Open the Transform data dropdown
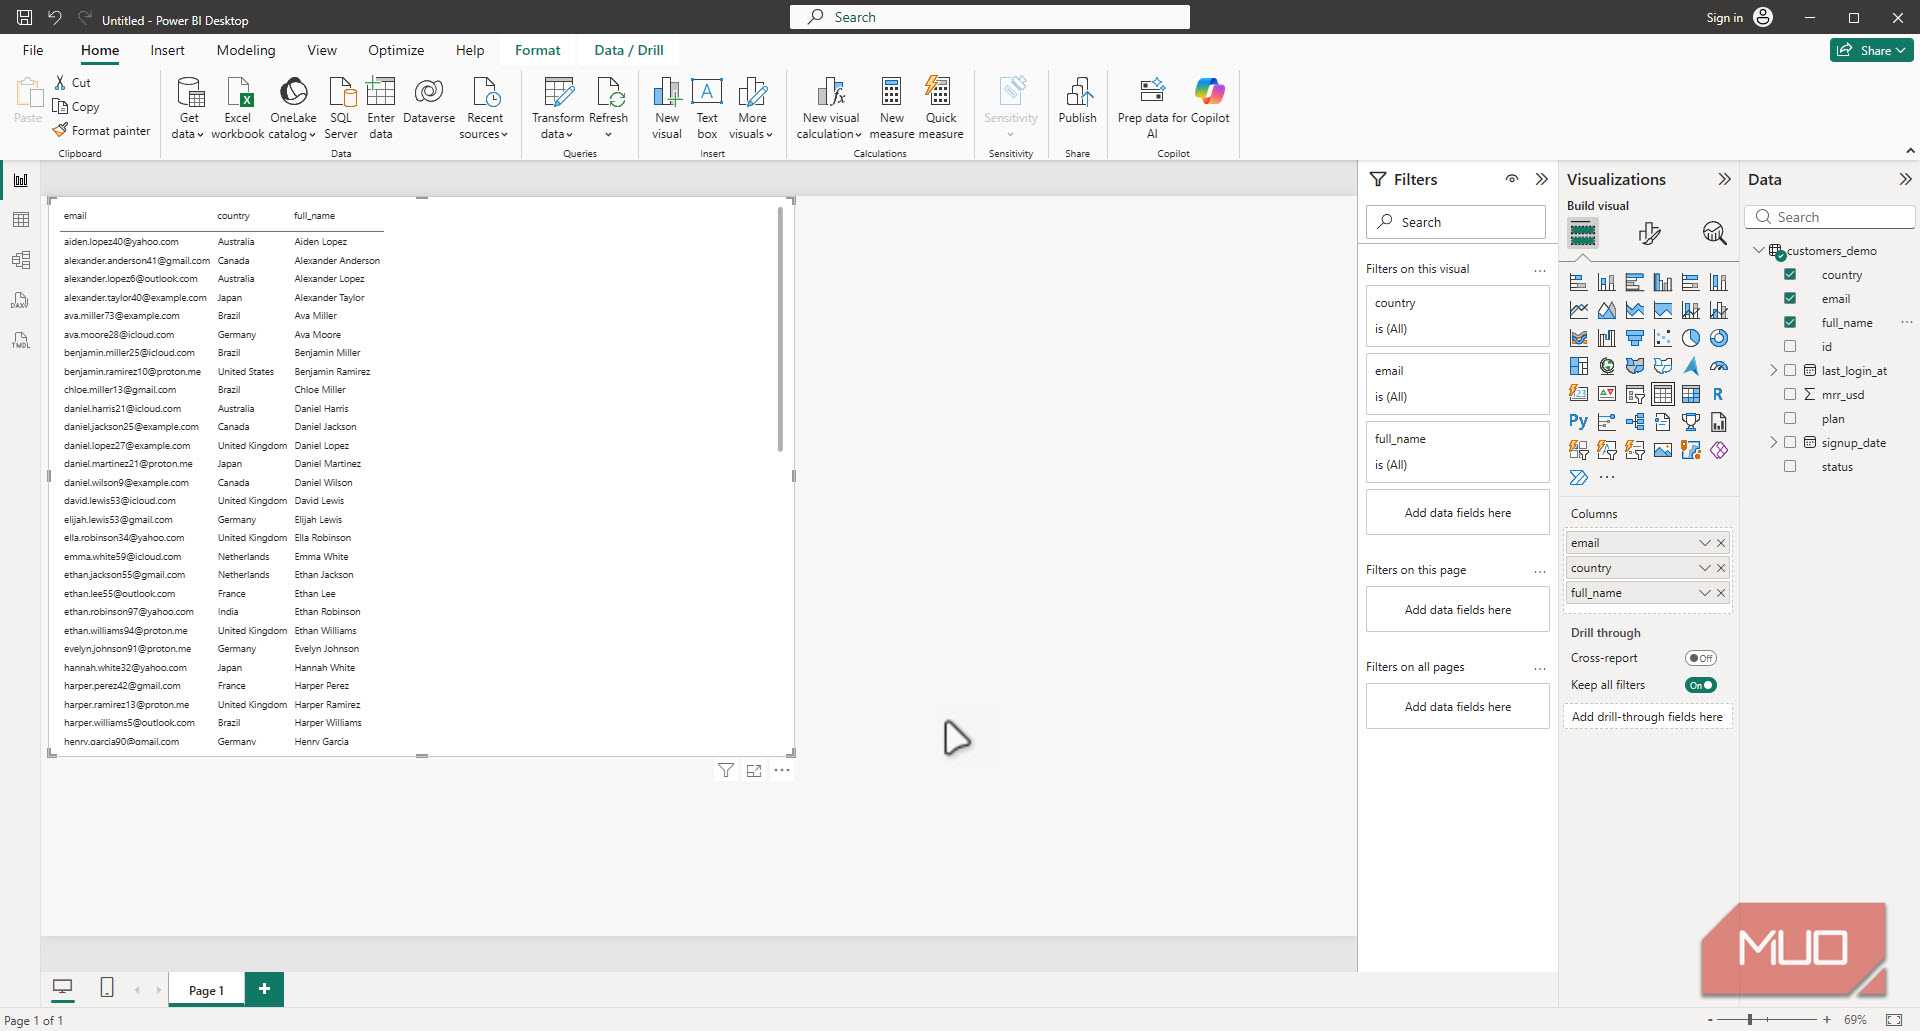 (x=558, y=126)
